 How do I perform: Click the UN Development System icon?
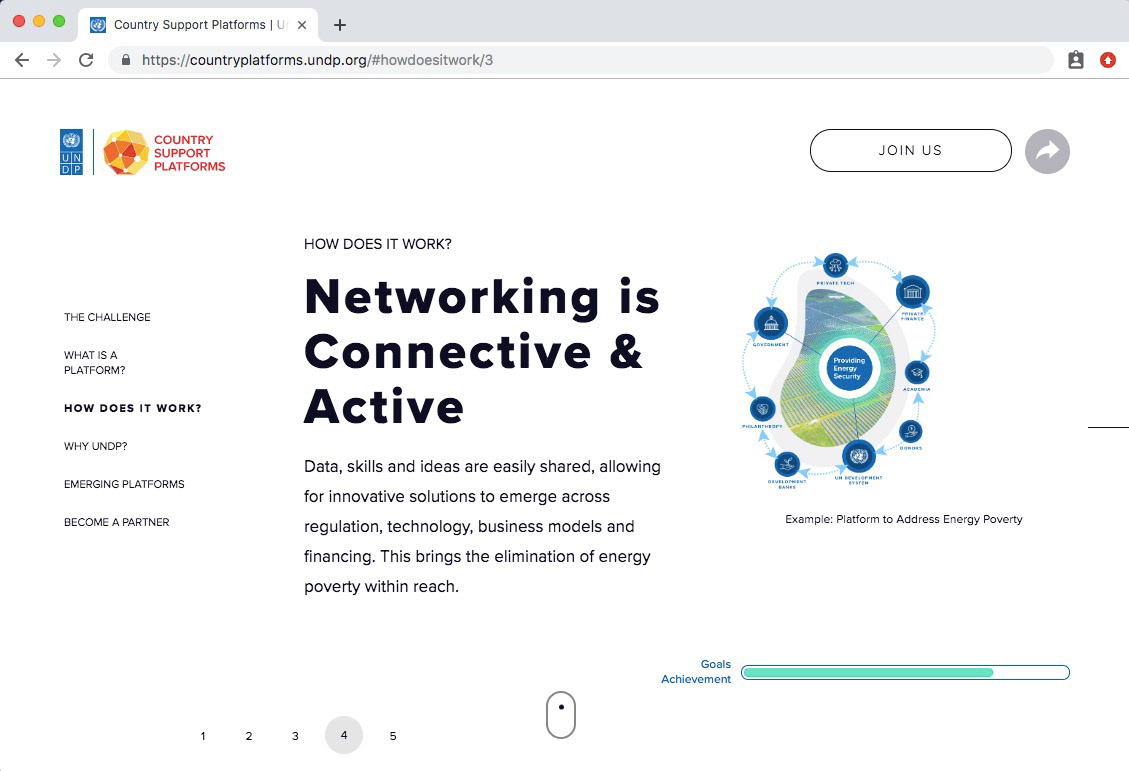pos(857,457)
